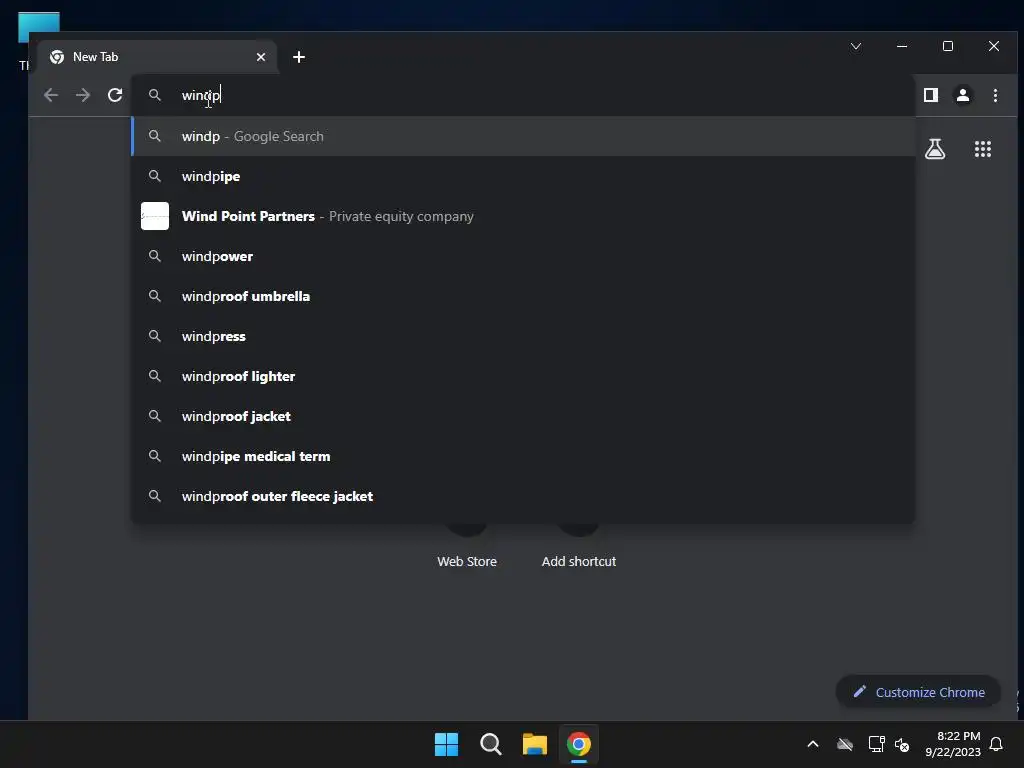Open Windows taskbar search

click(x=490, y=744)
